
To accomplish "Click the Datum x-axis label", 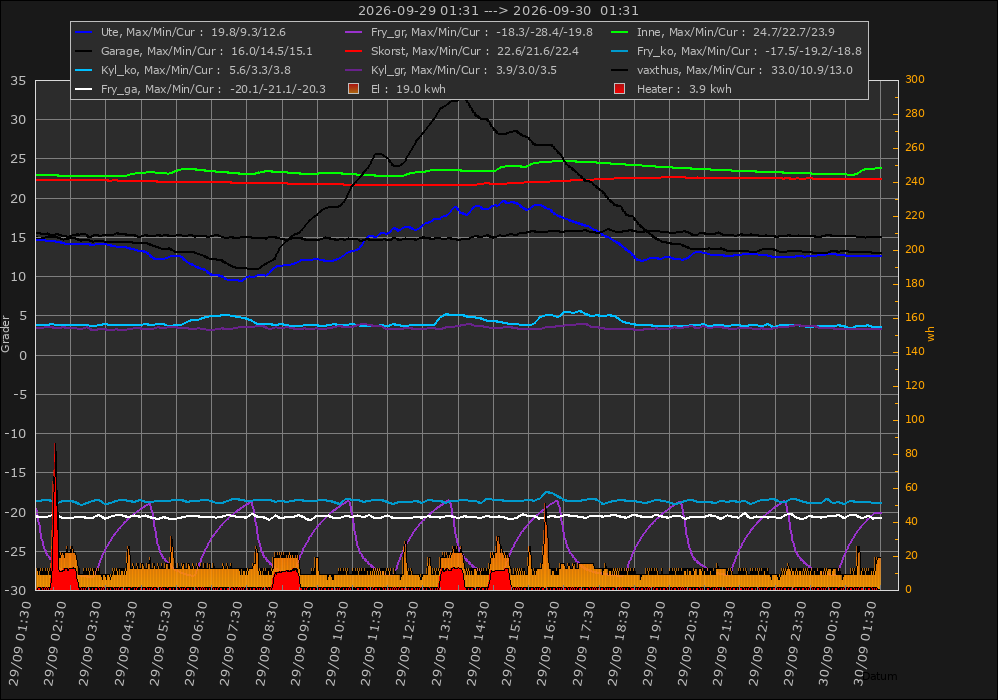I will point(880,676).
